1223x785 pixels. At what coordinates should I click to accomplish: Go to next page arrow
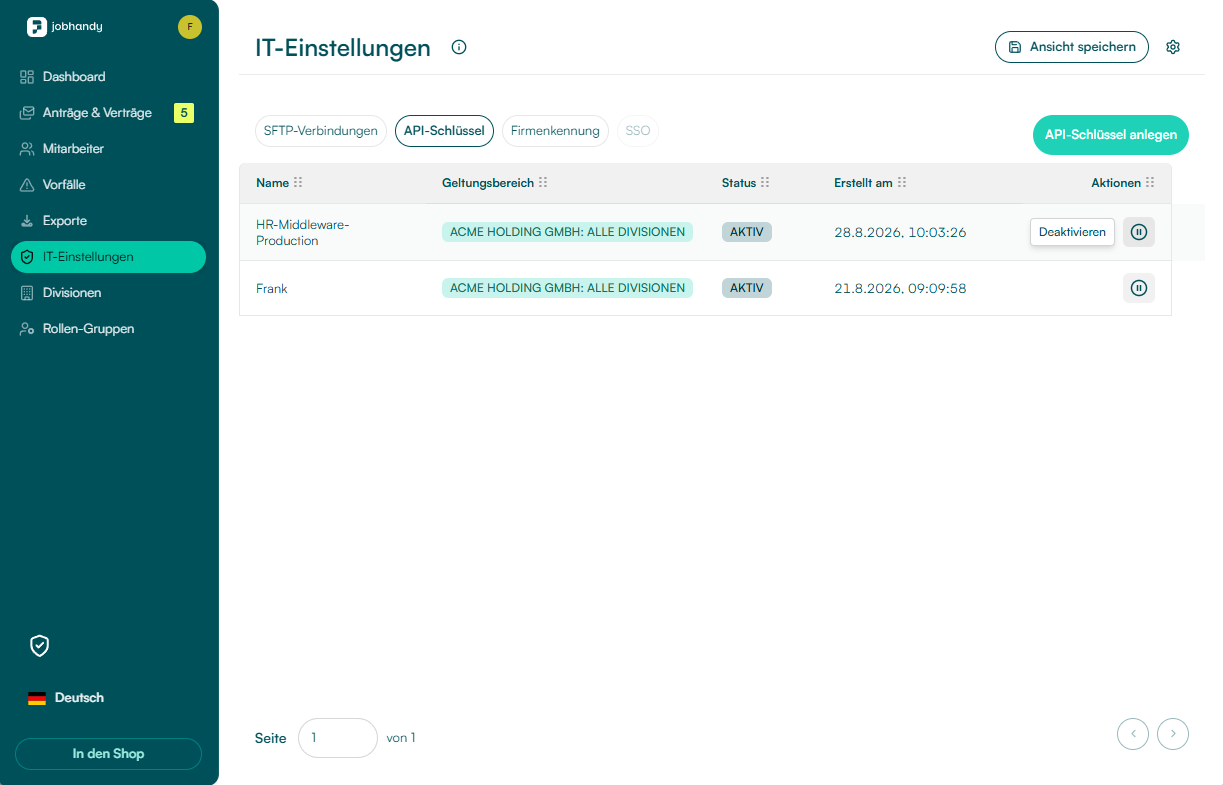tap(1173, 734)
